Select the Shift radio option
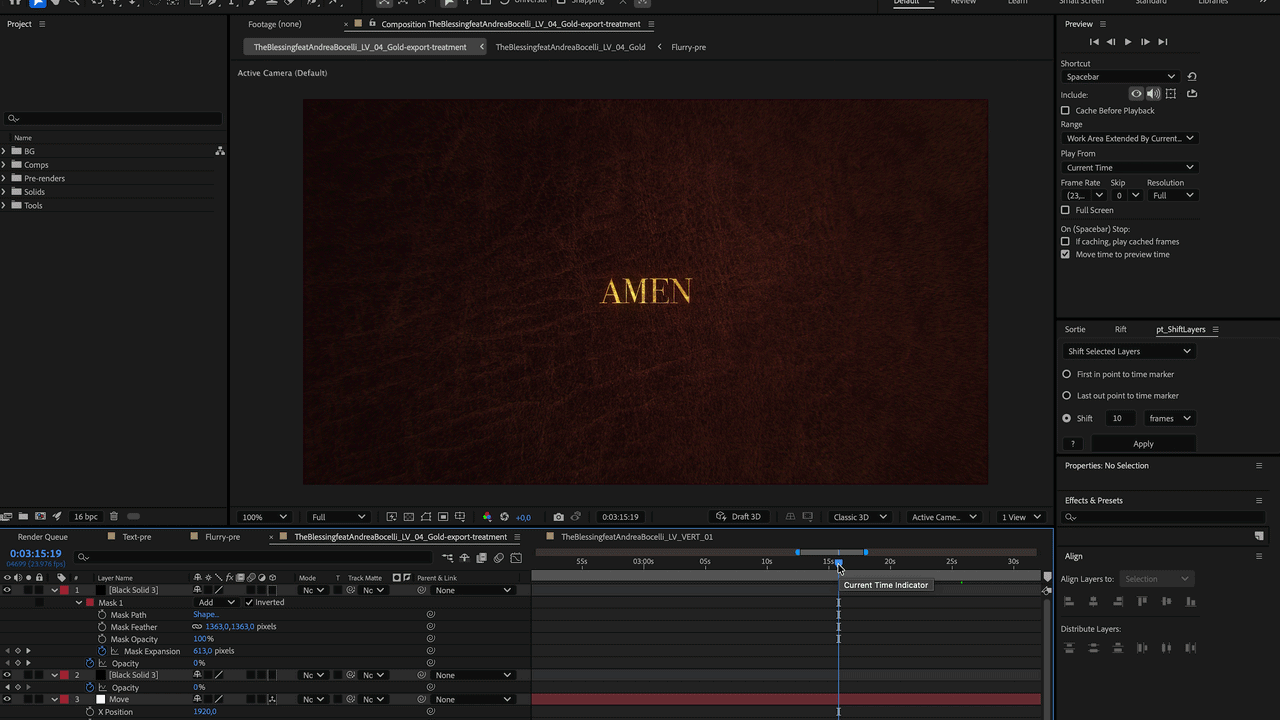 (x=1066, y=418)
